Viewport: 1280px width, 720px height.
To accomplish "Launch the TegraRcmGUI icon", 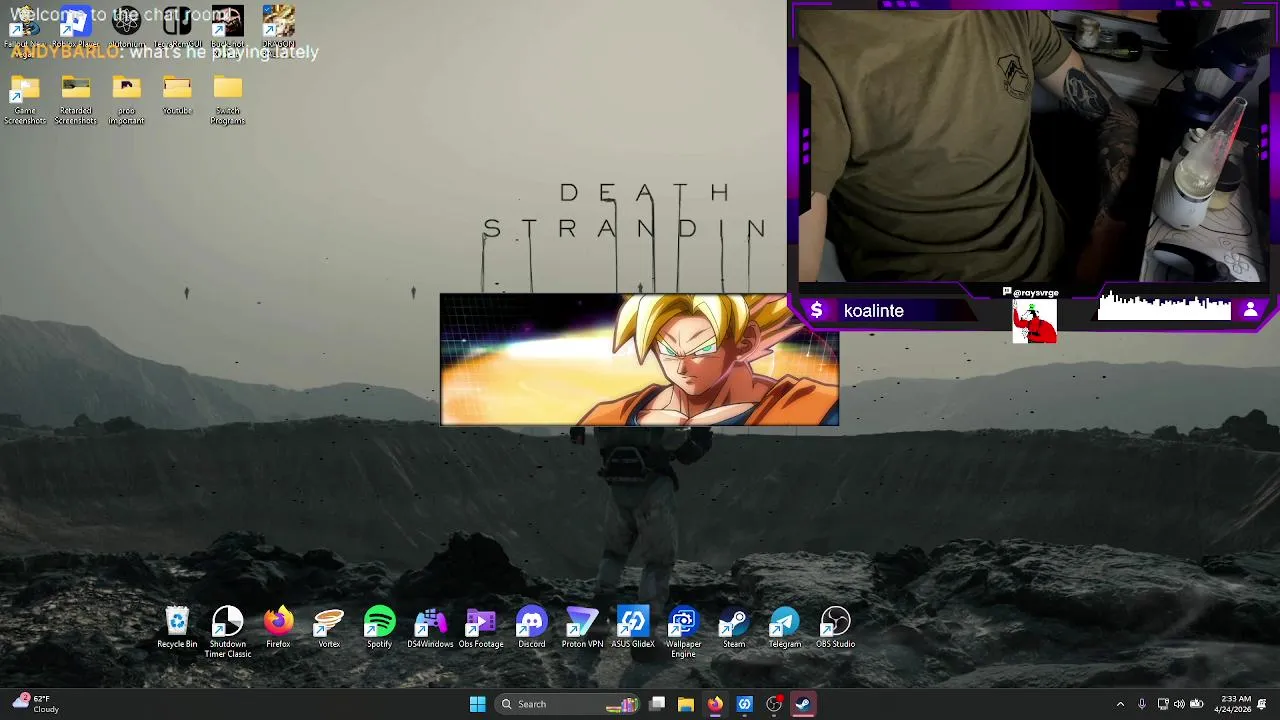I will (177, 28).
